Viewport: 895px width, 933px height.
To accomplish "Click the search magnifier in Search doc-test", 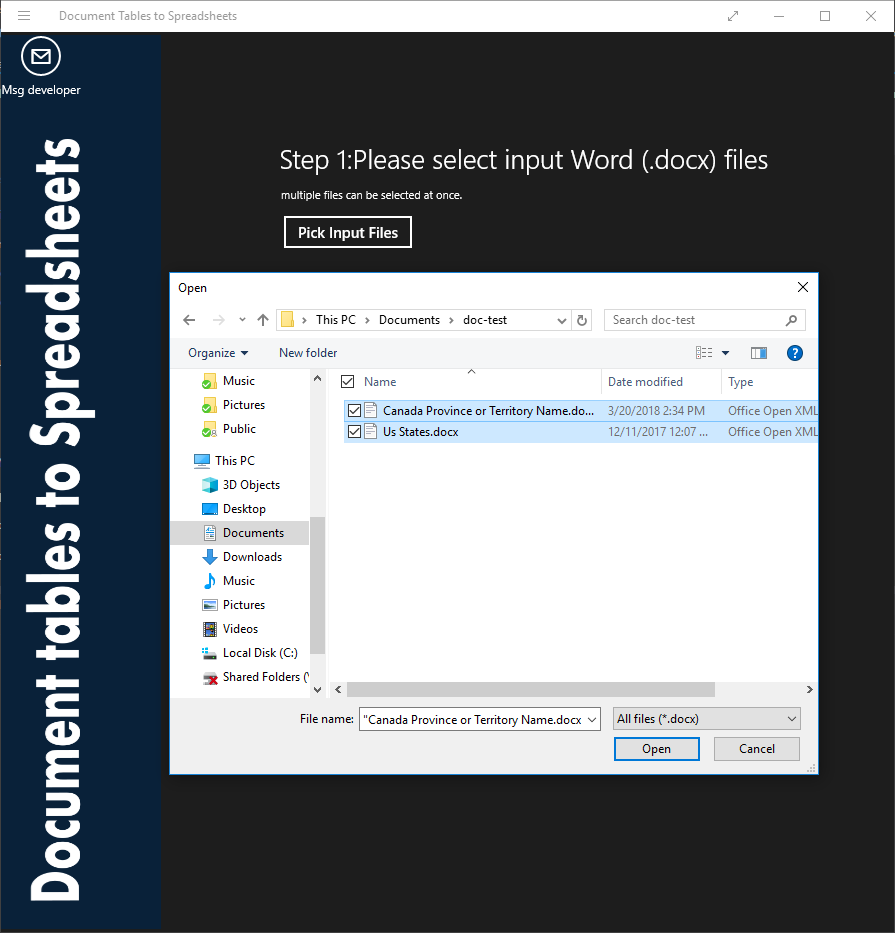I will [x=793, y=319].
